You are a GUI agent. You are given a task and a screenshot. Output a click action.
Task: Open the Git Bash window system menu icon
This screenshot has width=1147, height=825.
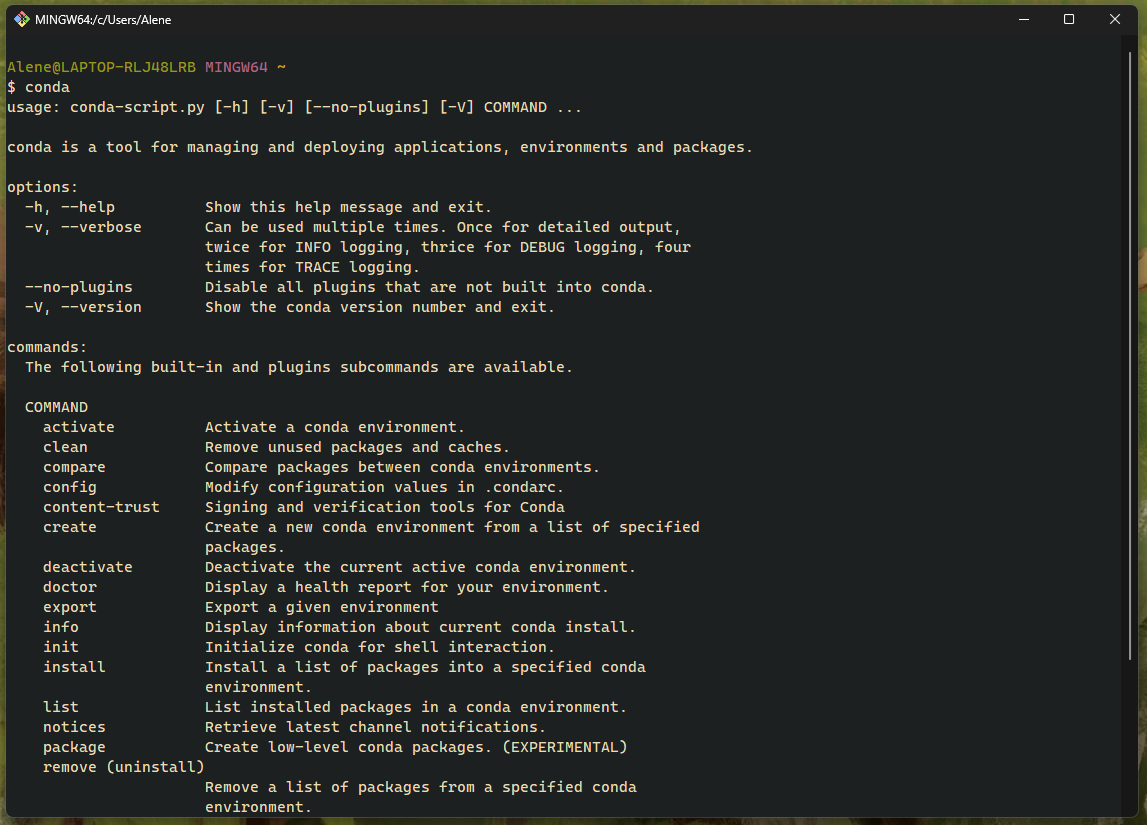[21, 18]
